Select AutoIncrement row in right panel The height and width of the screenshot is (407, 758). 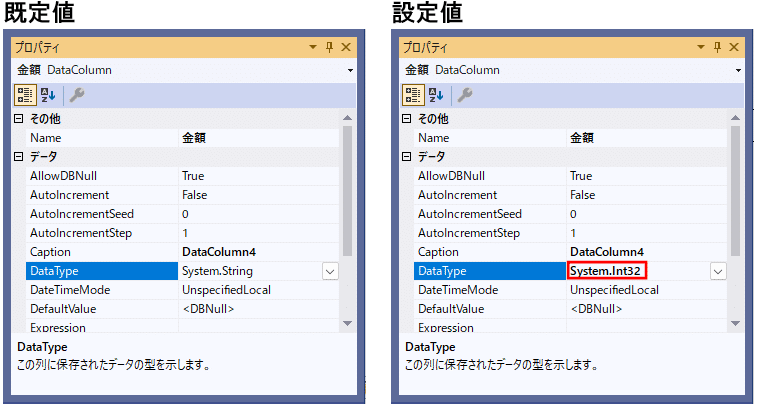pos(570,195)
